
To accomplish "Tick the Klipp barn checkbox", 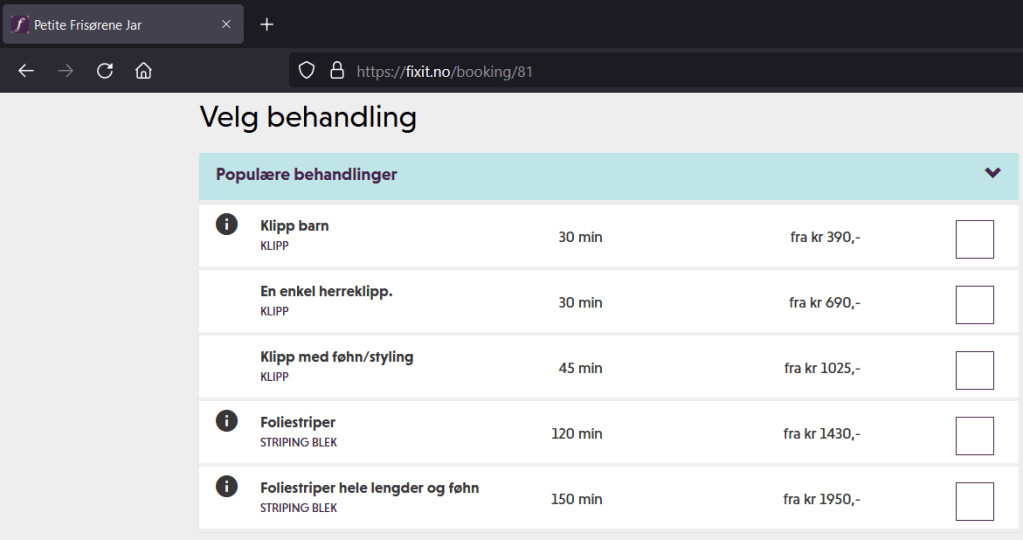I will tap(974, 239).
